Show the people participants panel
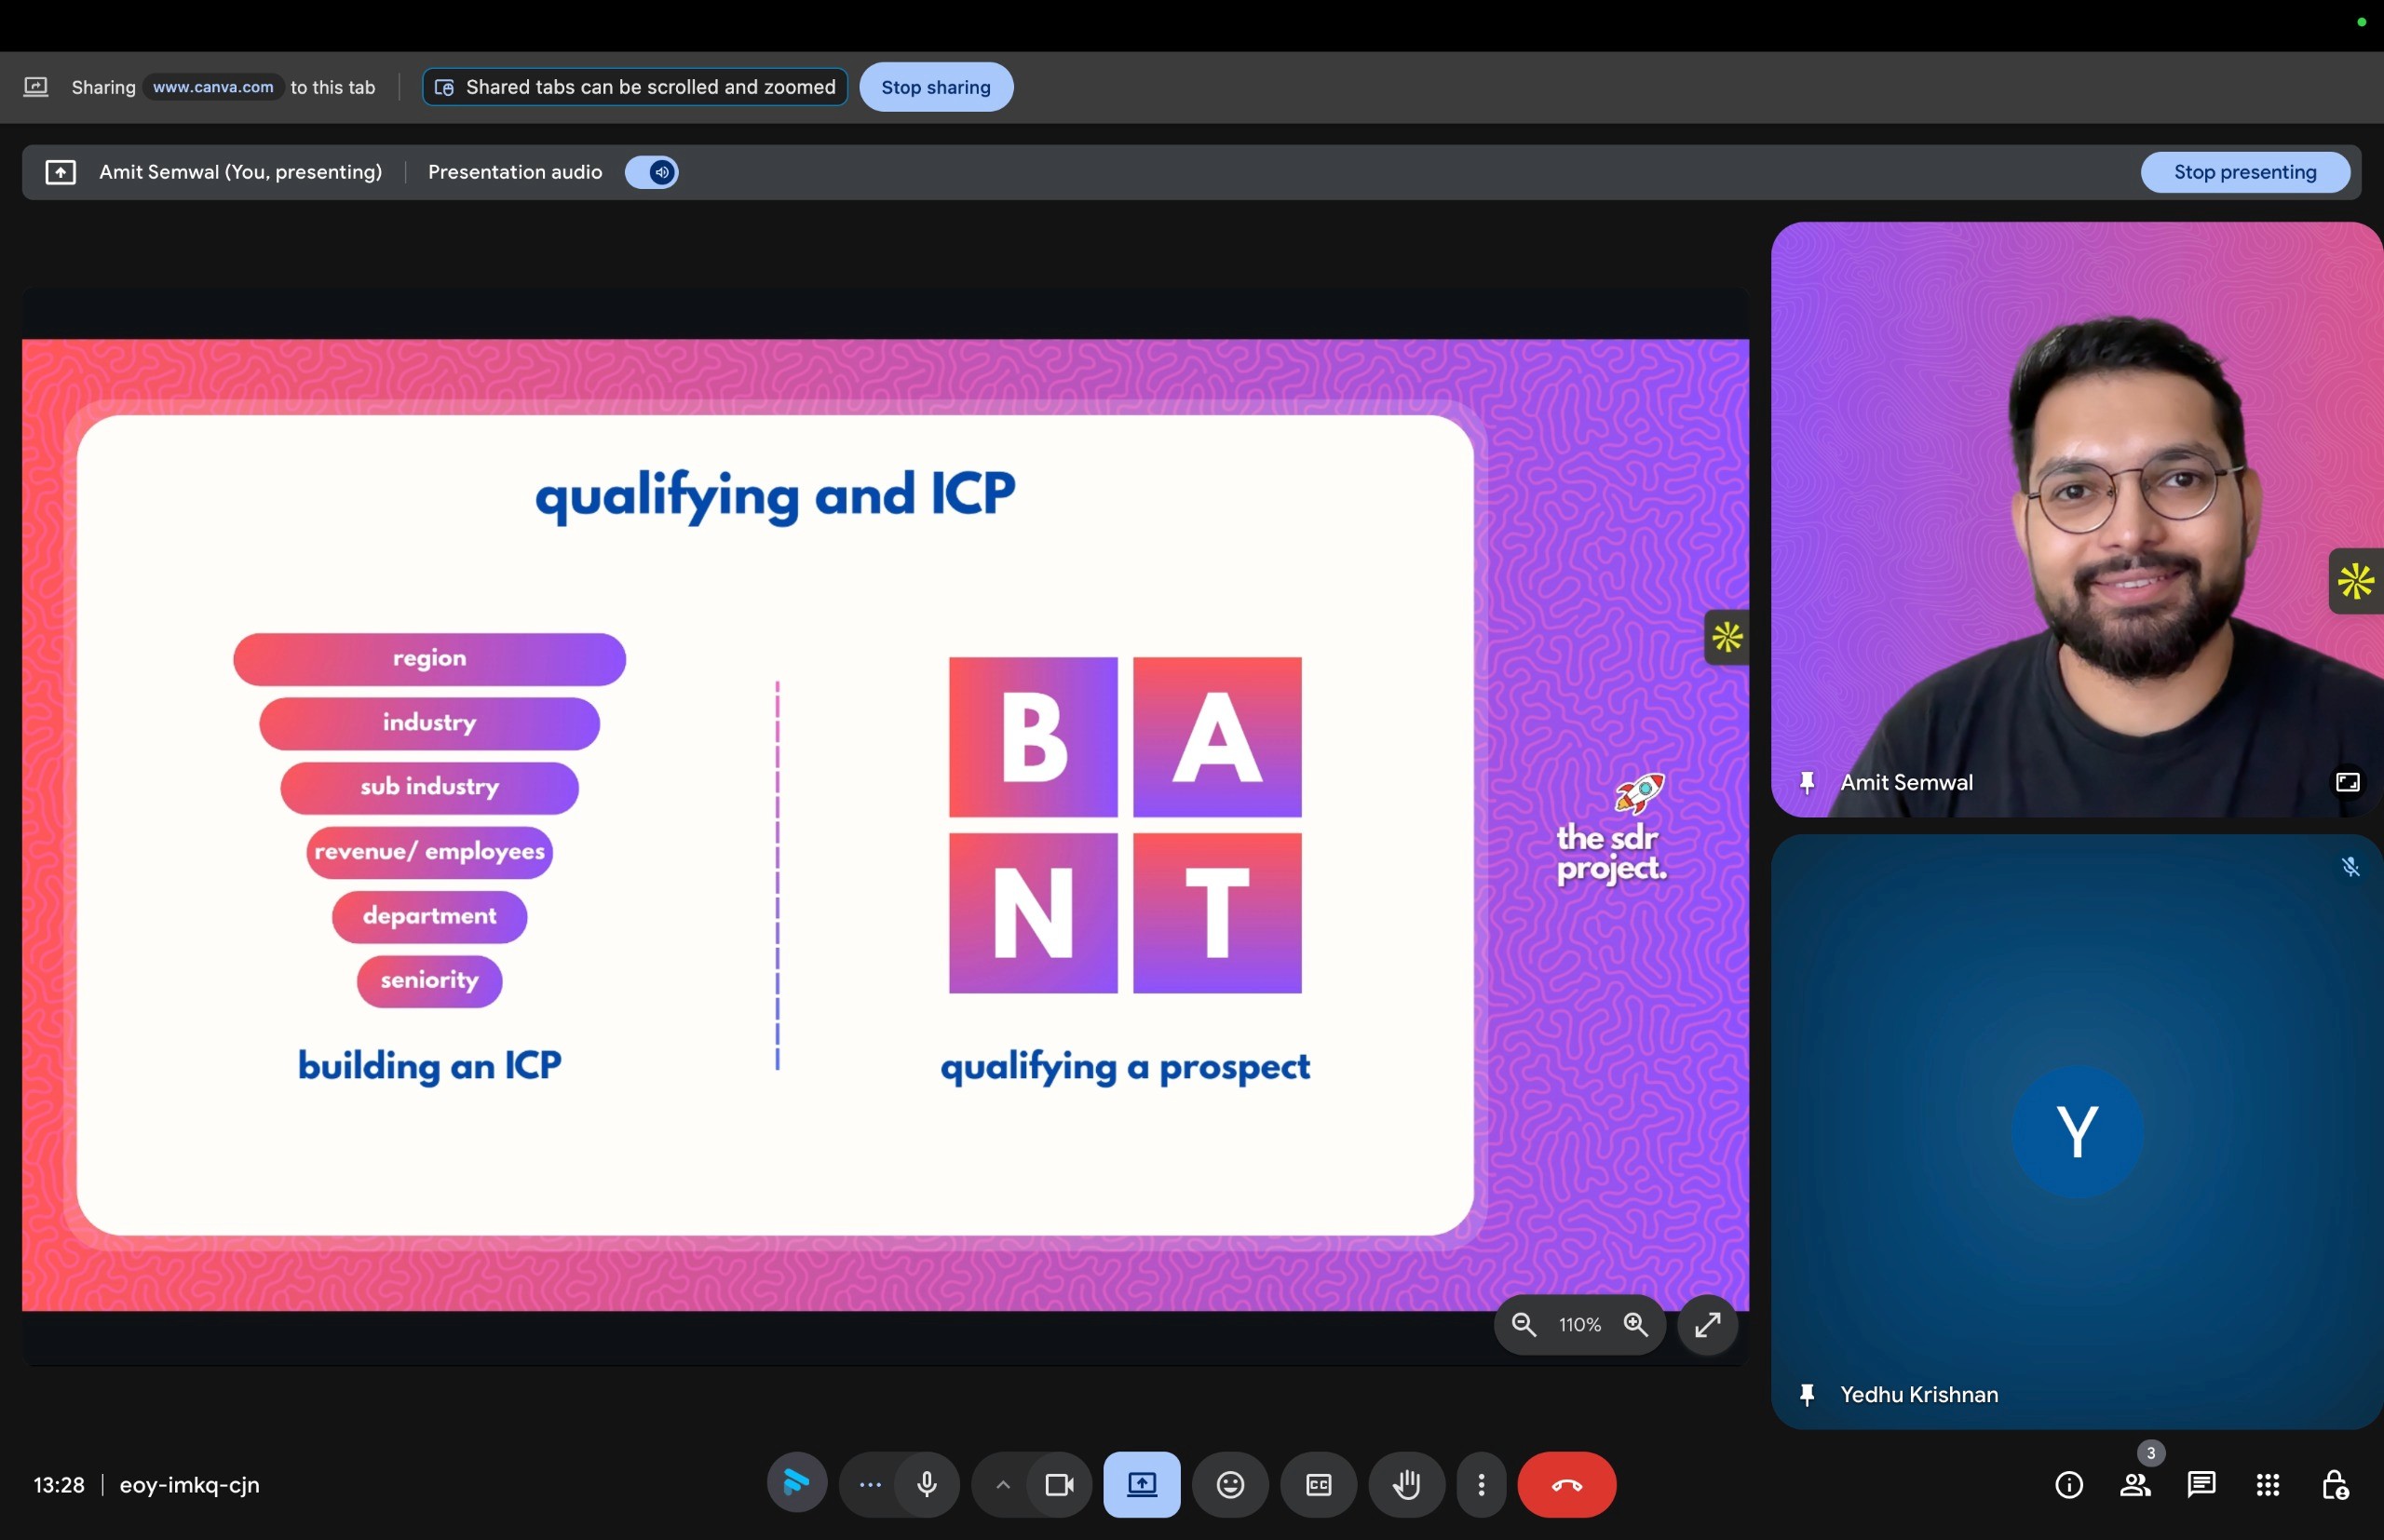This screenshot has height=1540, width=2384. coord(2134,1485)
